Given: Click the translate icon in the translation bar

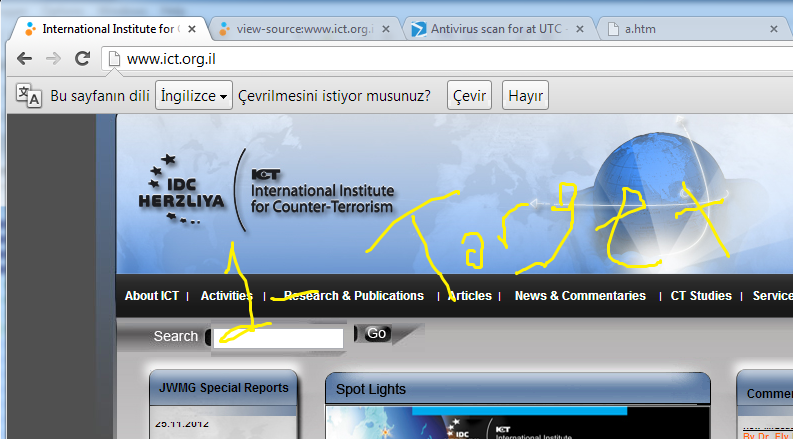Looking at the screenshot, I should pos(28,96).
